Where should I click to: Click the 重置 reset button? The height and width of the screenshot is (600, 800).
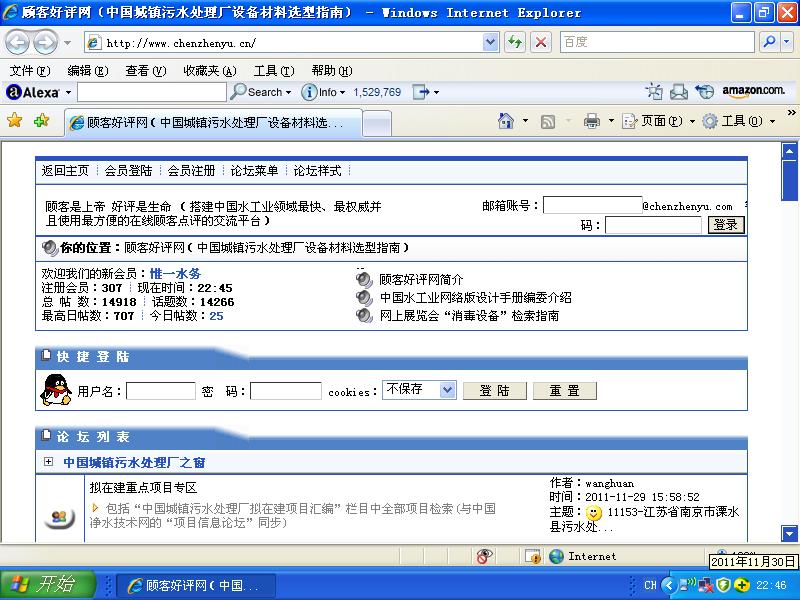564,391
